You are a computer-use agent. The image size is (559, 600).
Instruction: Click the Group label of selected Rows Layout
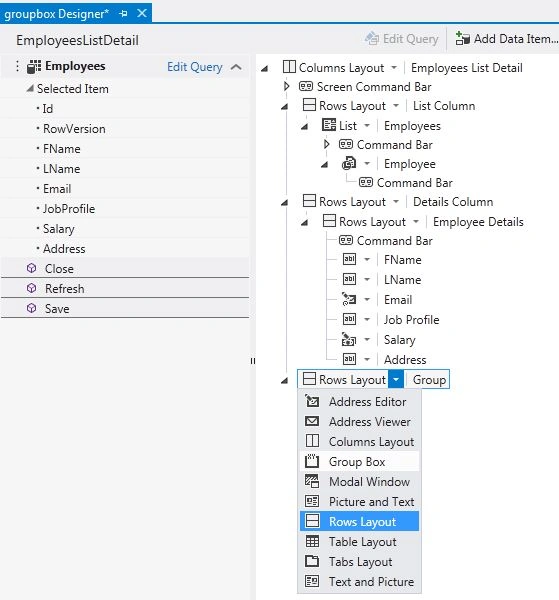[x=429, y=379]
